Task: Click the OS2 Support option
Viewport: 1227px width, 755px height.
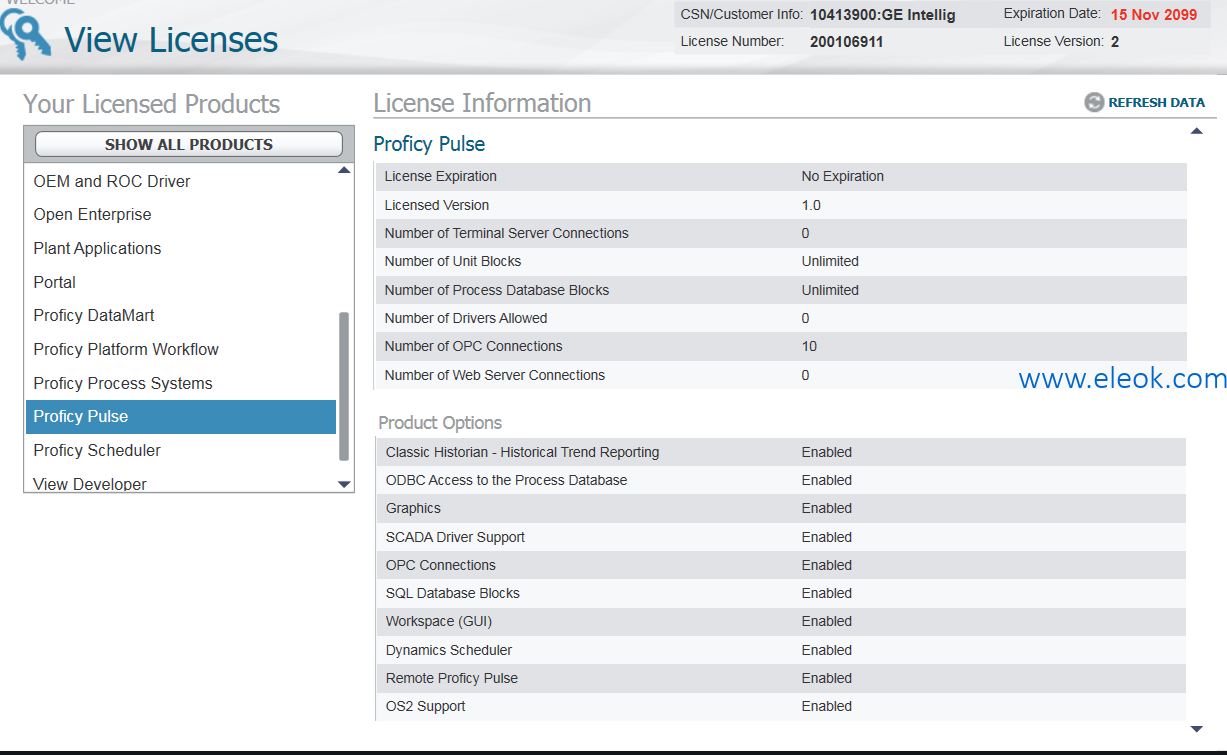Action: click(x=426, y=706)
